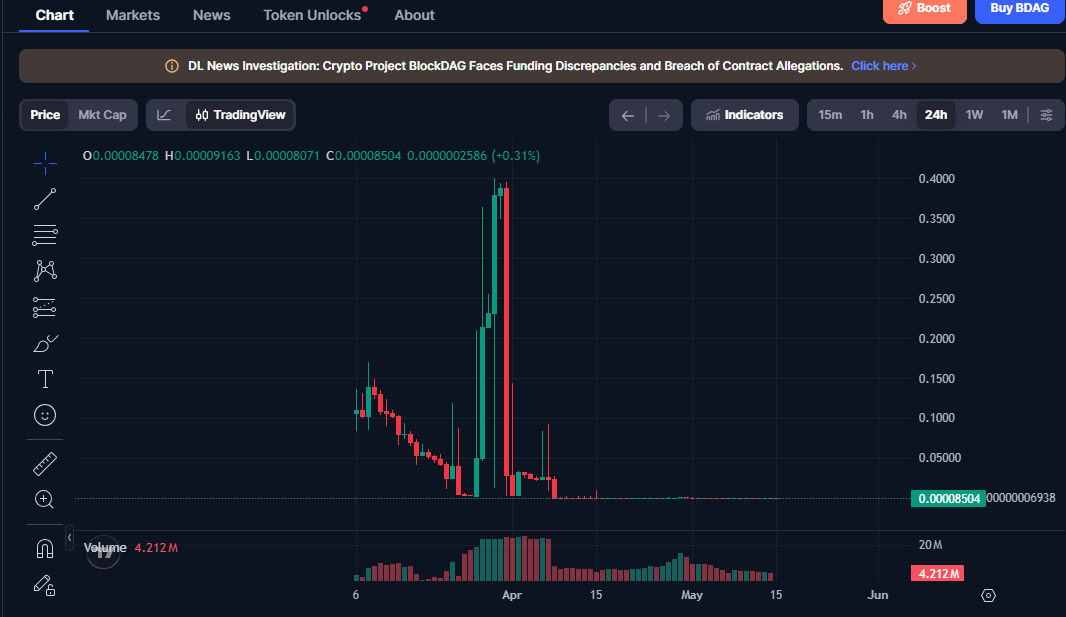Screen dimensions: 1066x617
Task: Open chart settings gear near time axis
Action: point(988,595)
